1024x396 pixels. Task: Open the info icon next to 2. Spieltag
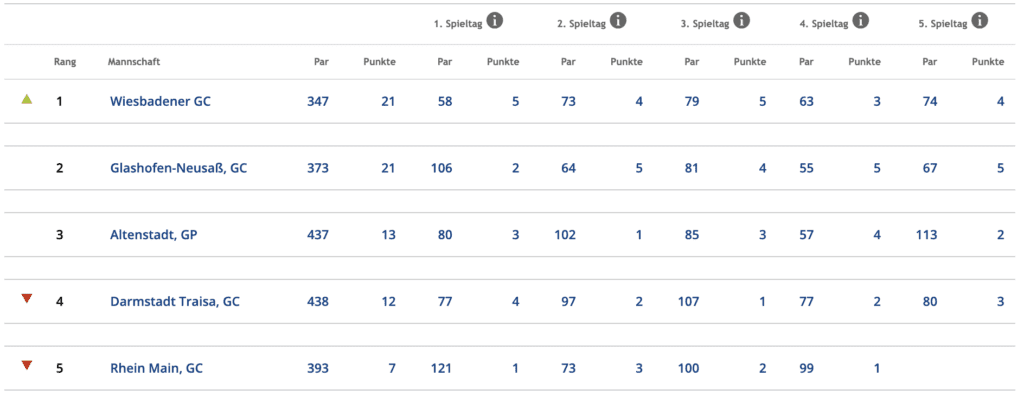tap(618, 21)
